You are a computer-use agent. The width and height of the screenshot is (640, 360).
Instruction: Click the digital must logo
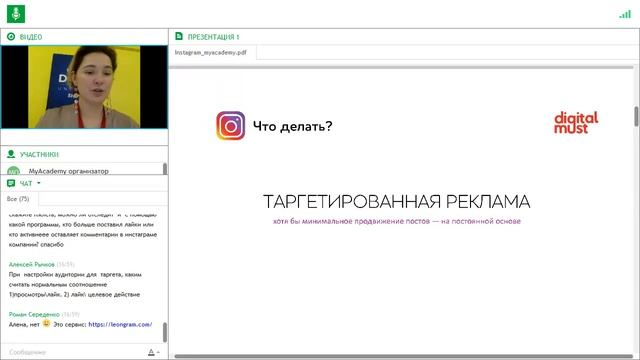coord(576,122)
